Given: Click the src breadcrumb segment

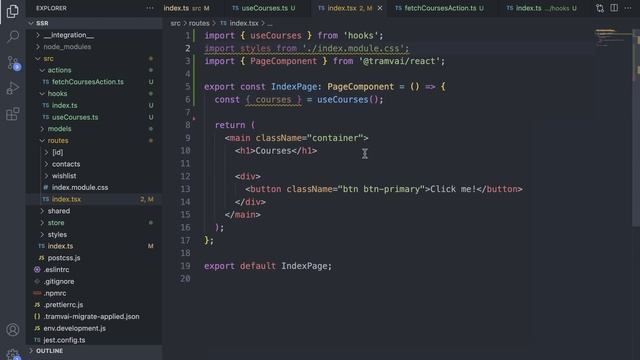Looking at the screenshot, I should [175, 23].
